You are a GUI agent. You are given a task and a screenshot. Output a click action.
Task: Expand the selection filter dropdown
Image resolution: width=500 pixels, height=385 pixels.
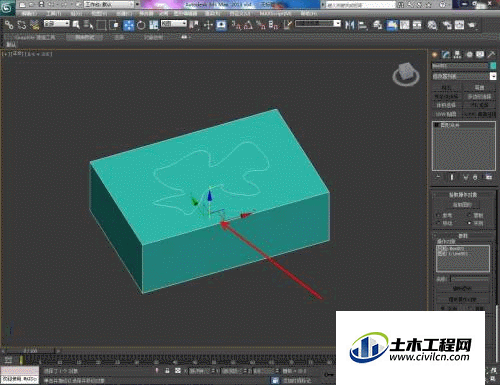(x=57, y=24)
